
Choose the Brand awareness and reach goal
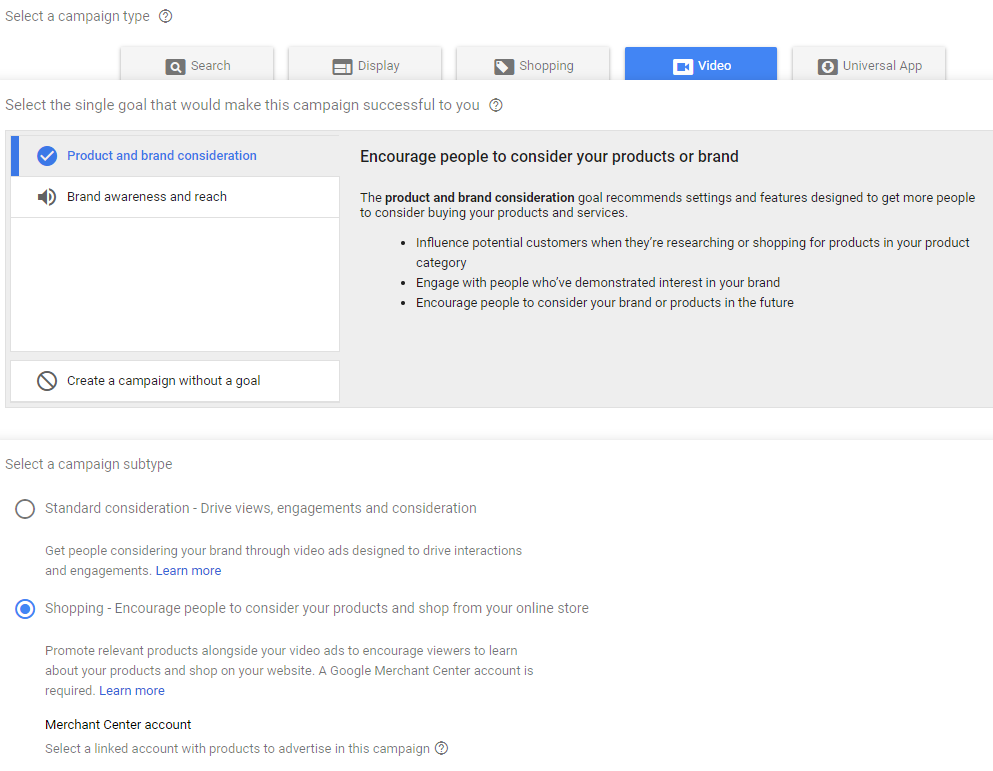coord(147,197)
